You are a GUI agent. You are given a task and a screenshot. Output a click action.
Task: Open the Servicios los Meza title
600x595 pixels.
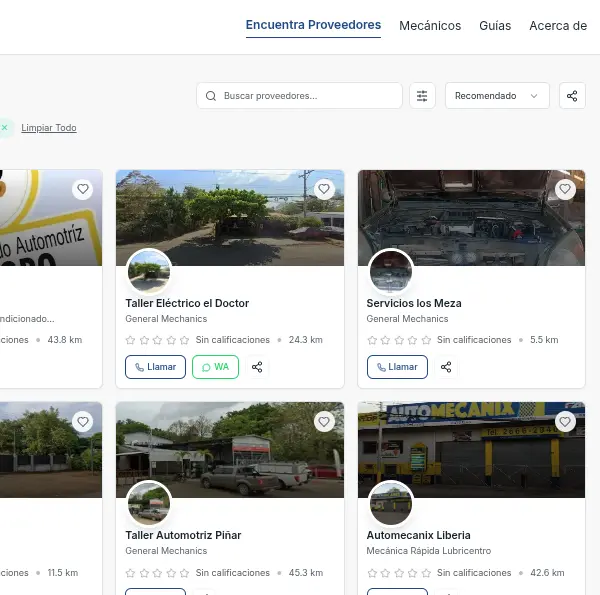point(414,303)
